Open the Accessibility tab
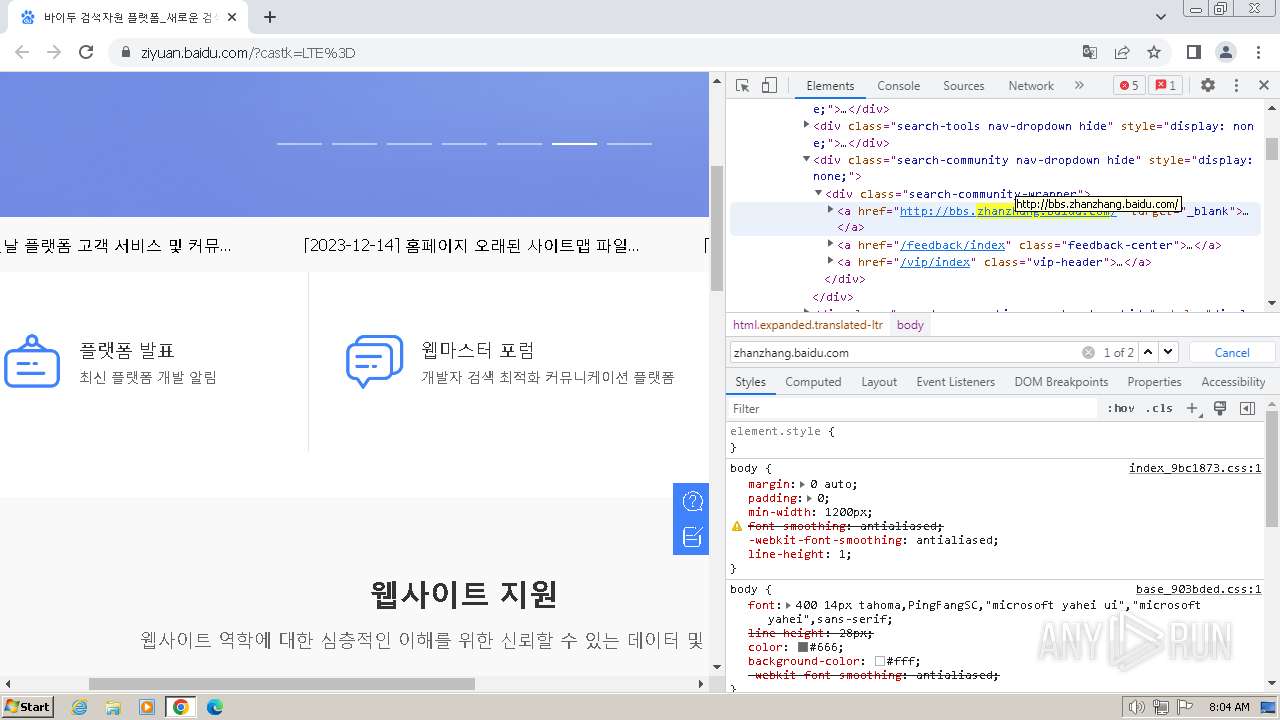The height and width of the screenshot is (720, 1280). point(1233,382)
